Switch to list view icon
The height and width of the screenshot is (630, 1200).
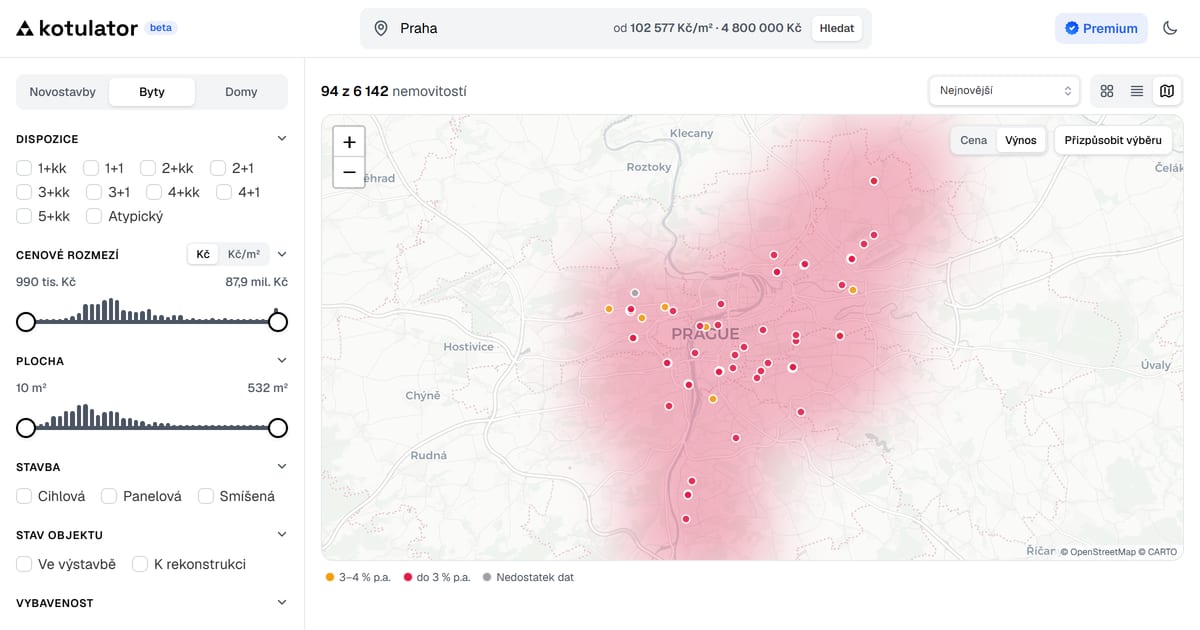pos(1137,91)
